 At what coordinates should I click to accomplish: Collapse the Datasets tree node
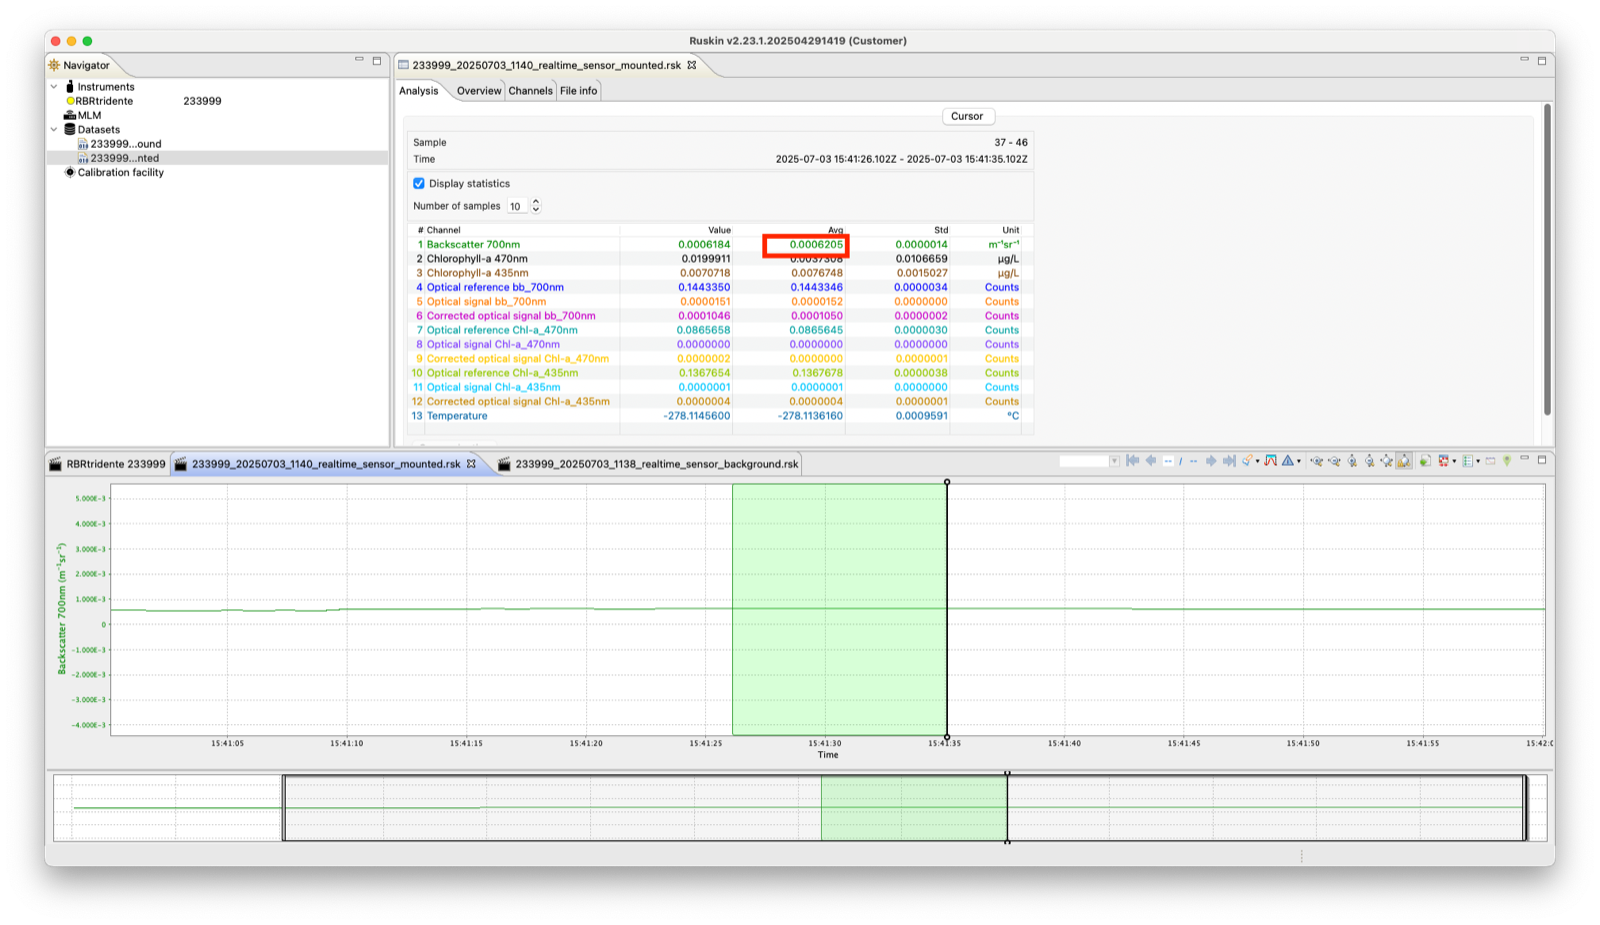tap(54, 129)
